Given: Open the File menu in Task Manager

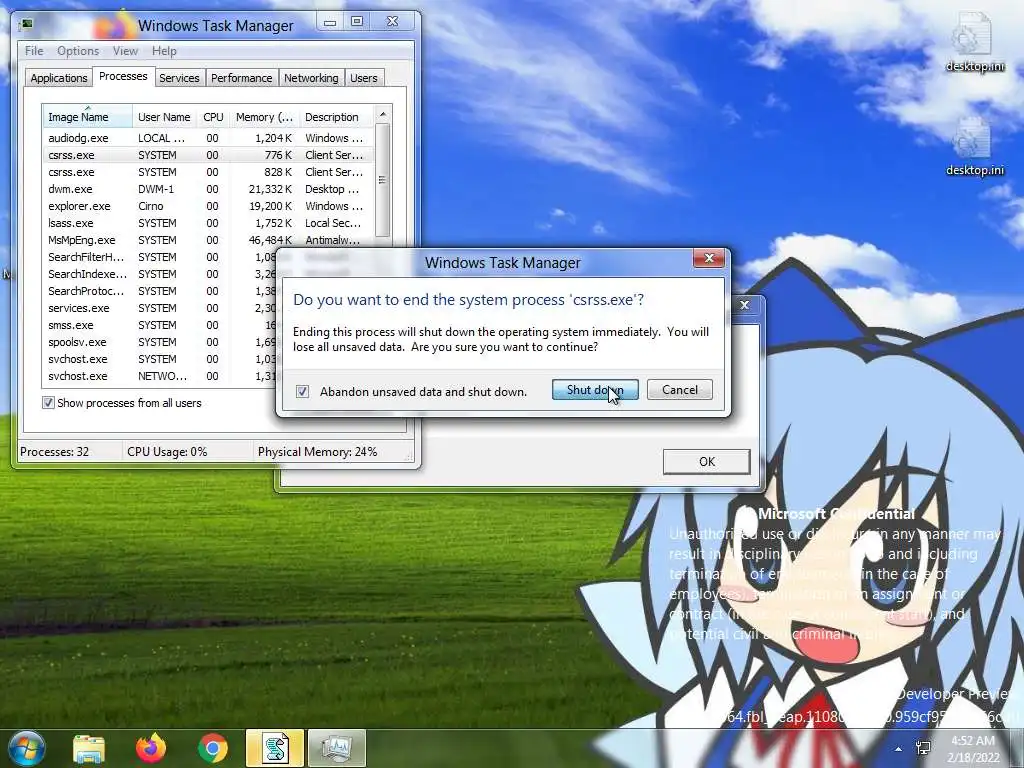Looking at the screenshot, I should pyautogui.click(x=34, y=51).
